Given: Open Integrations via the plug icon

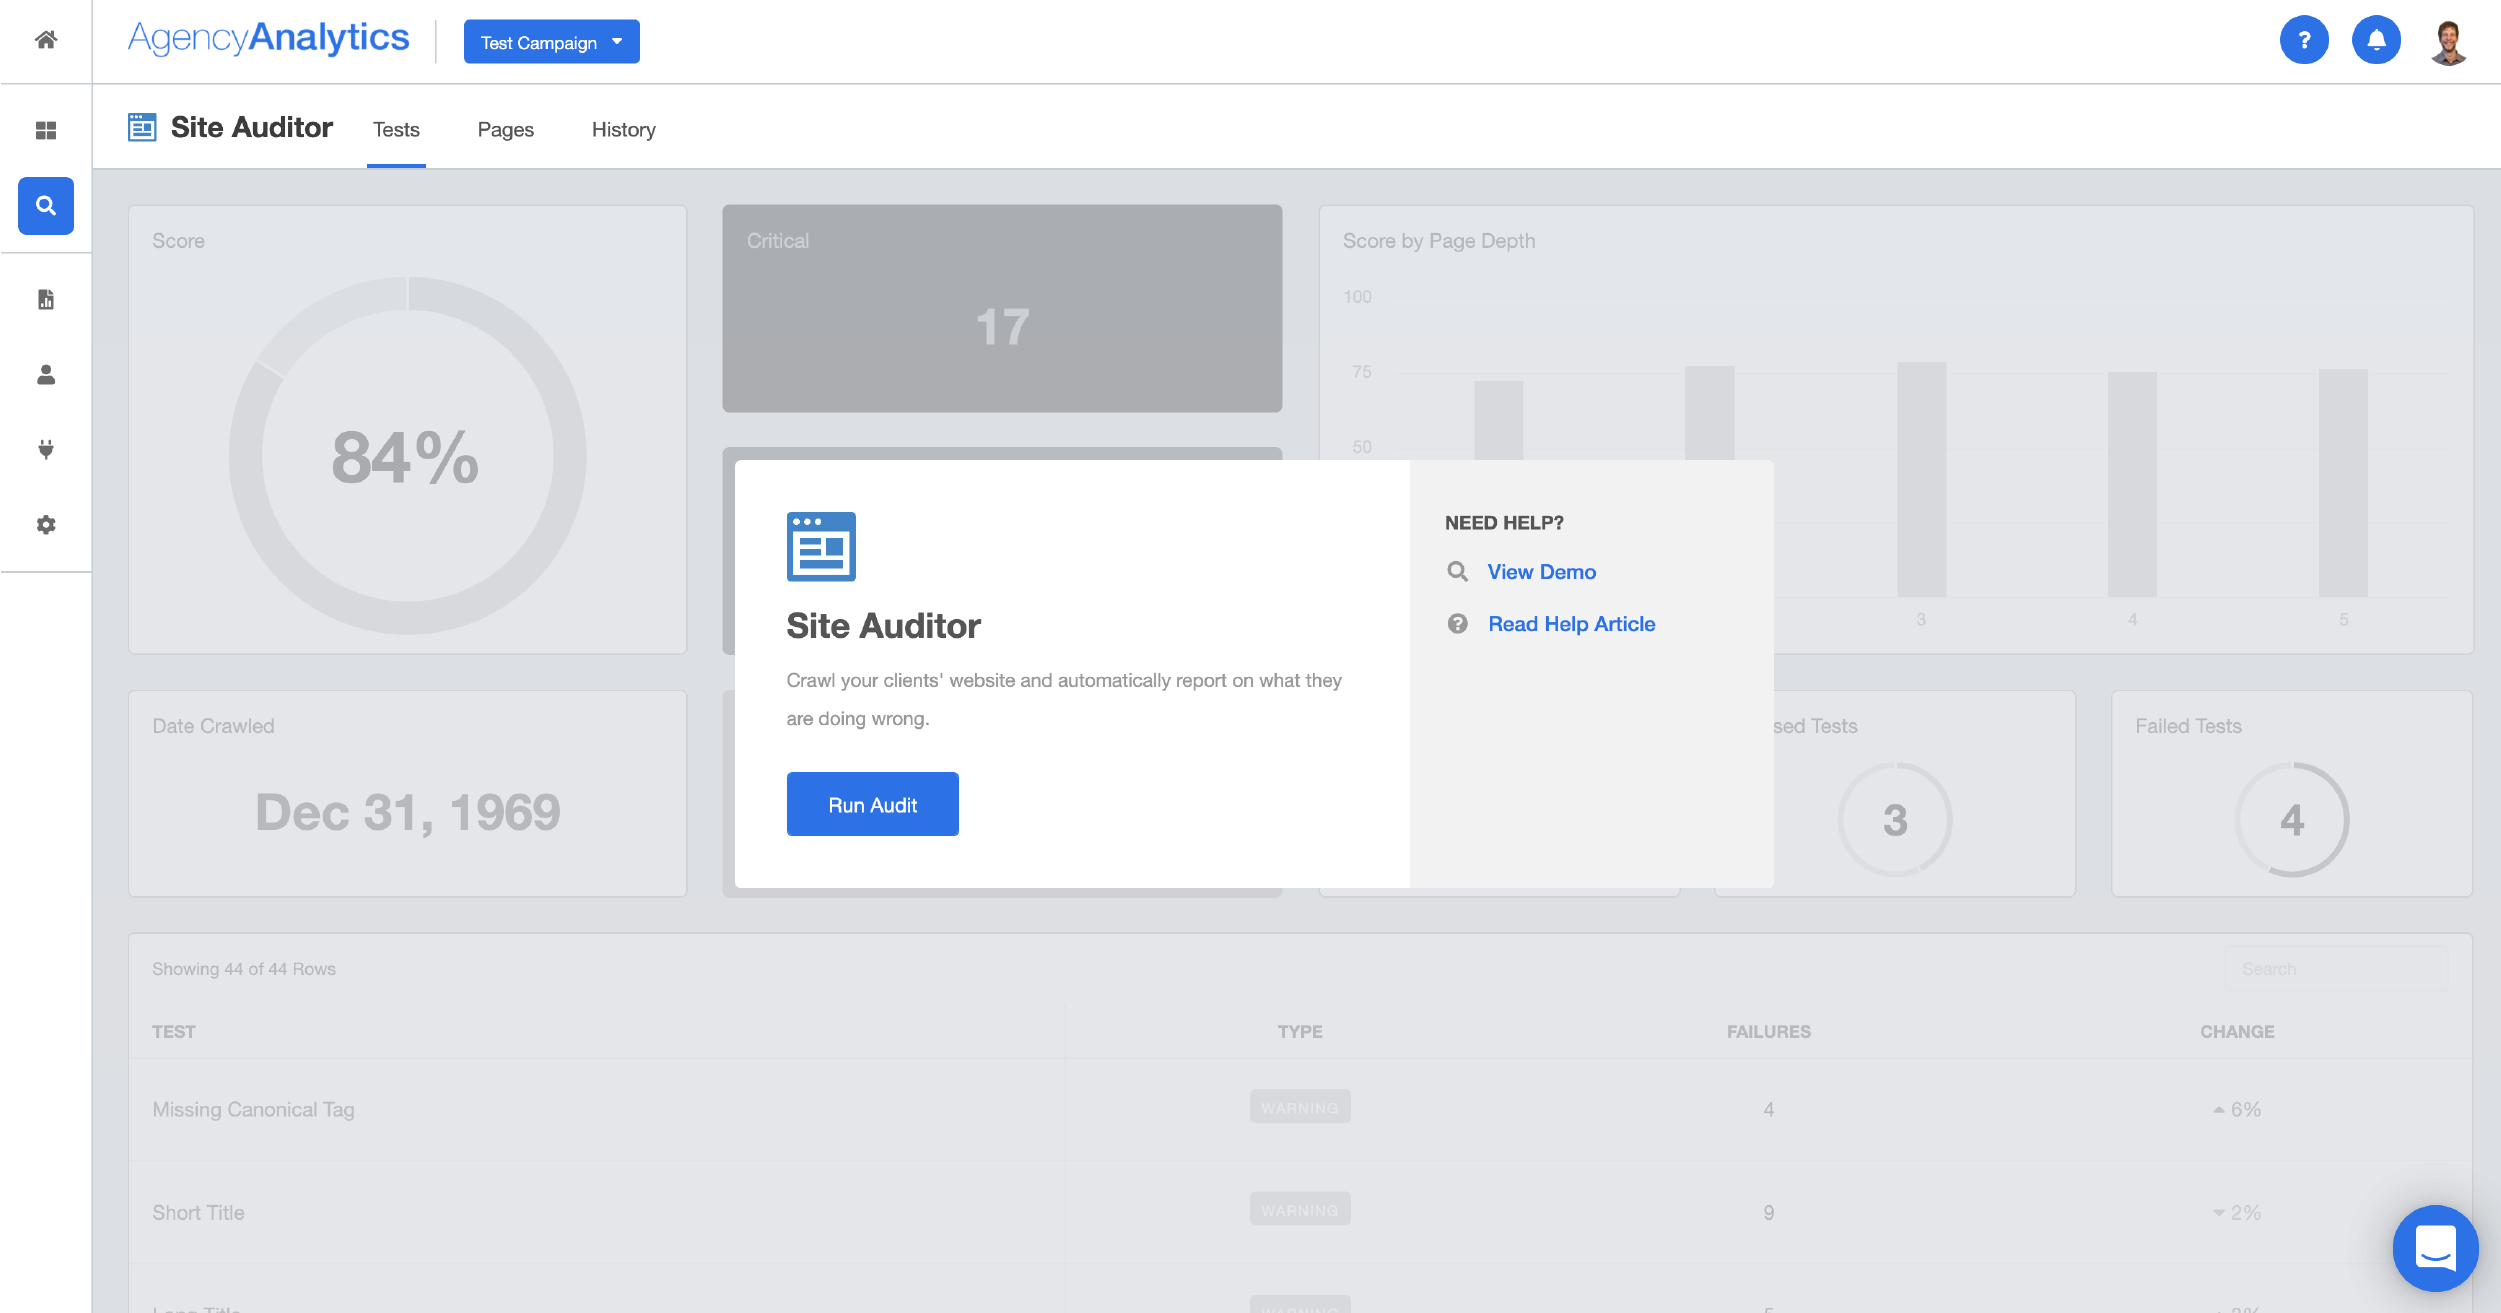Looking at the screenshot, I should [x=45, y=449].
